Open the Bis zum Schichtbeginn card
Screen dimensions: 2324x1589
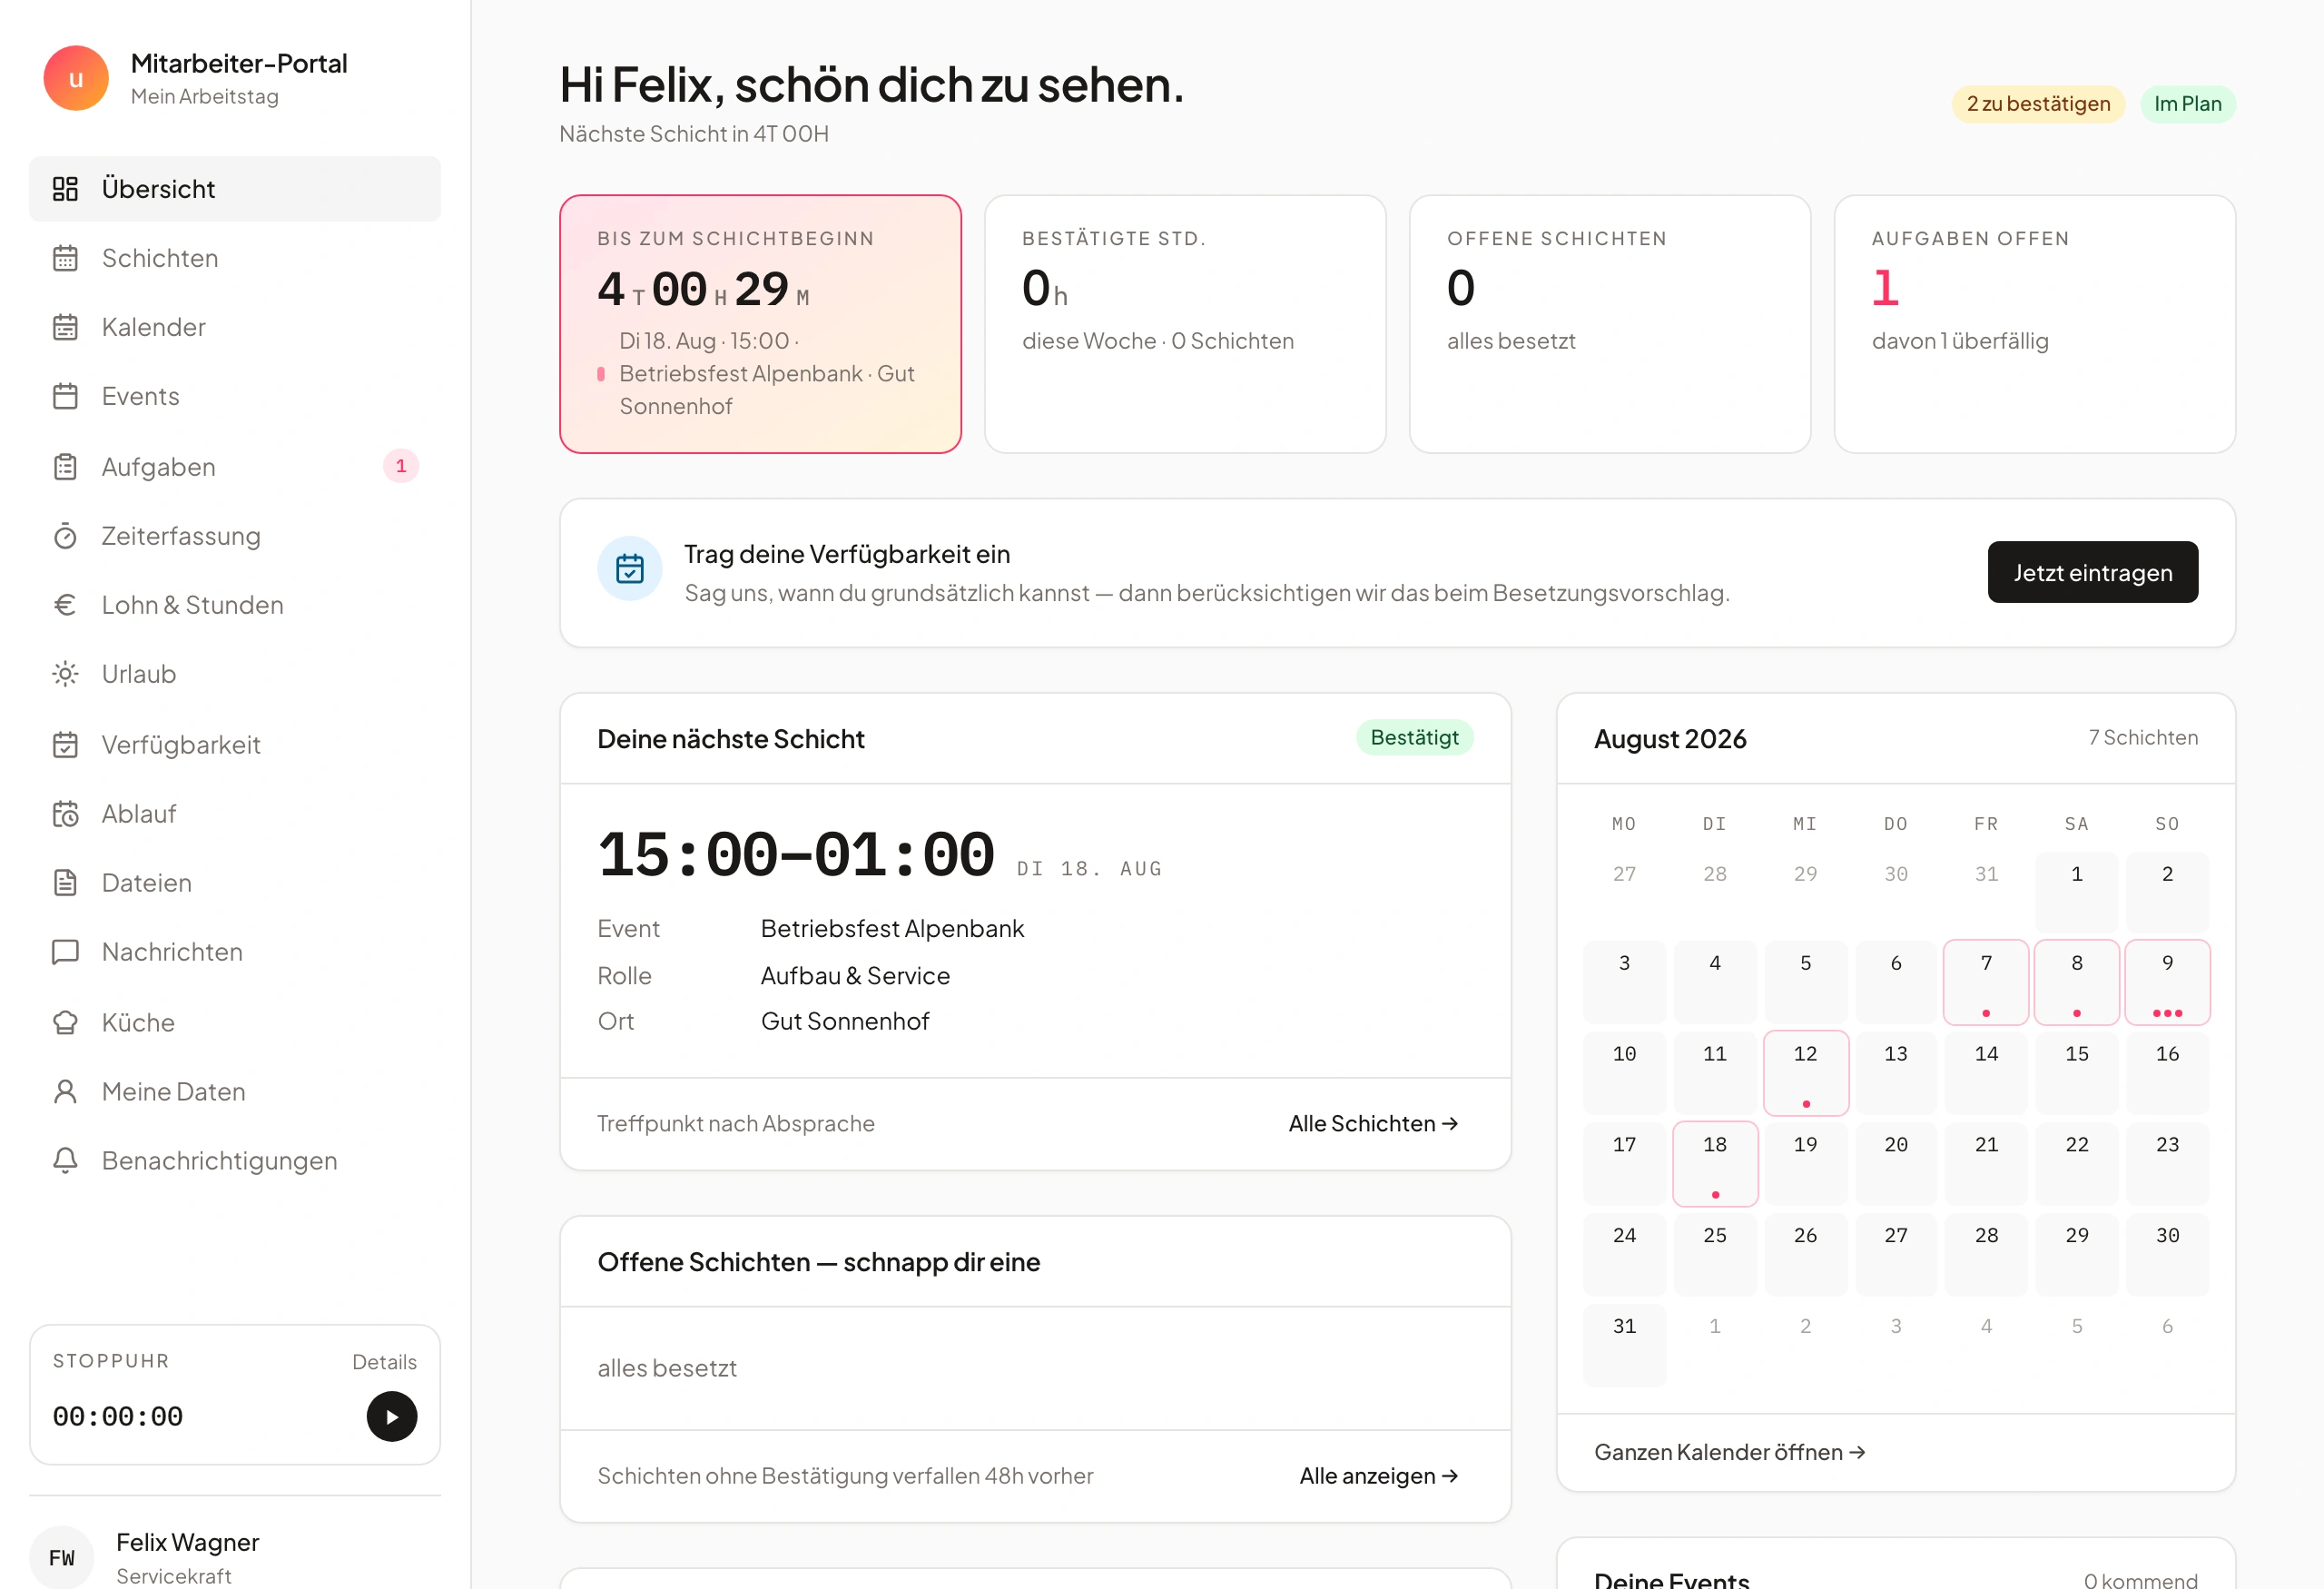760,324
